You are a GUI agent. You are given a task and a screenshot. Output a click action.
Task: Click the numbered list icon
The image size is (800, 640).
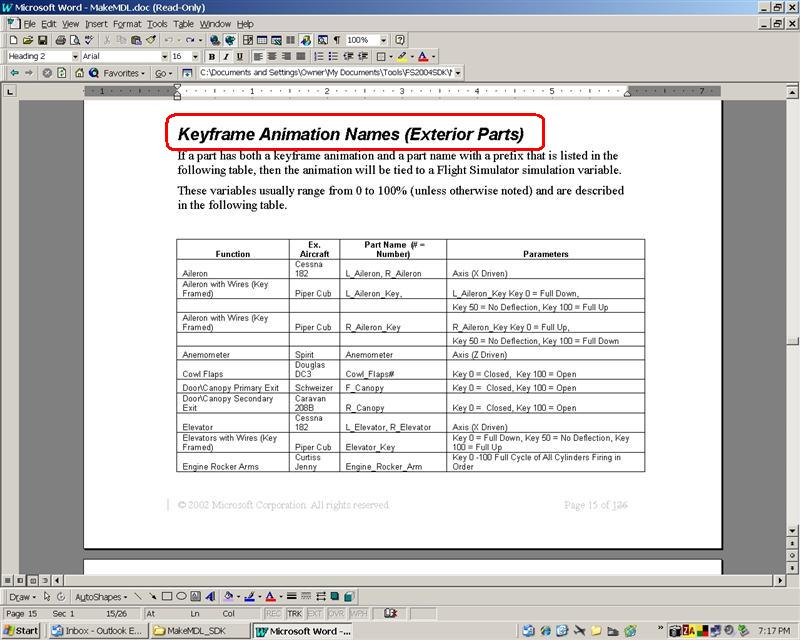pyautogui.click(x=319, y=56)
